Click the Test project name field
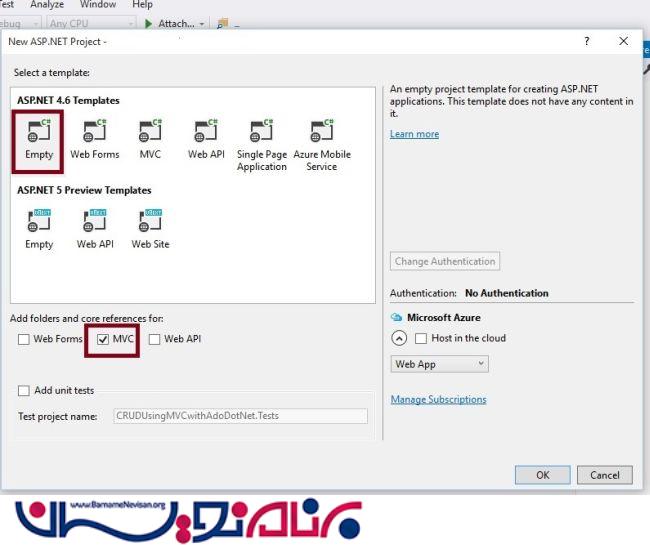 tap(240, 416)
